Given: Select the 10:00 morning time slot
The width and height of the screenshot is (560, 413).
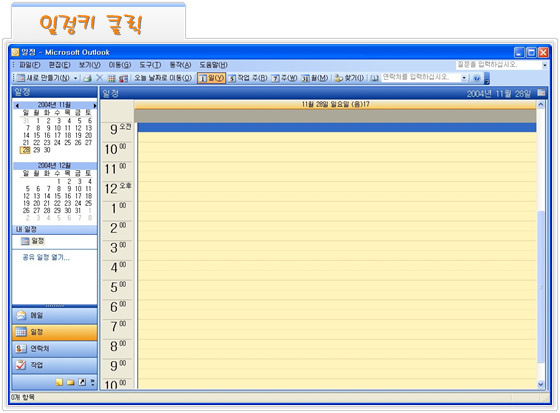Looking at the screenshot, I should coord(337,147).
